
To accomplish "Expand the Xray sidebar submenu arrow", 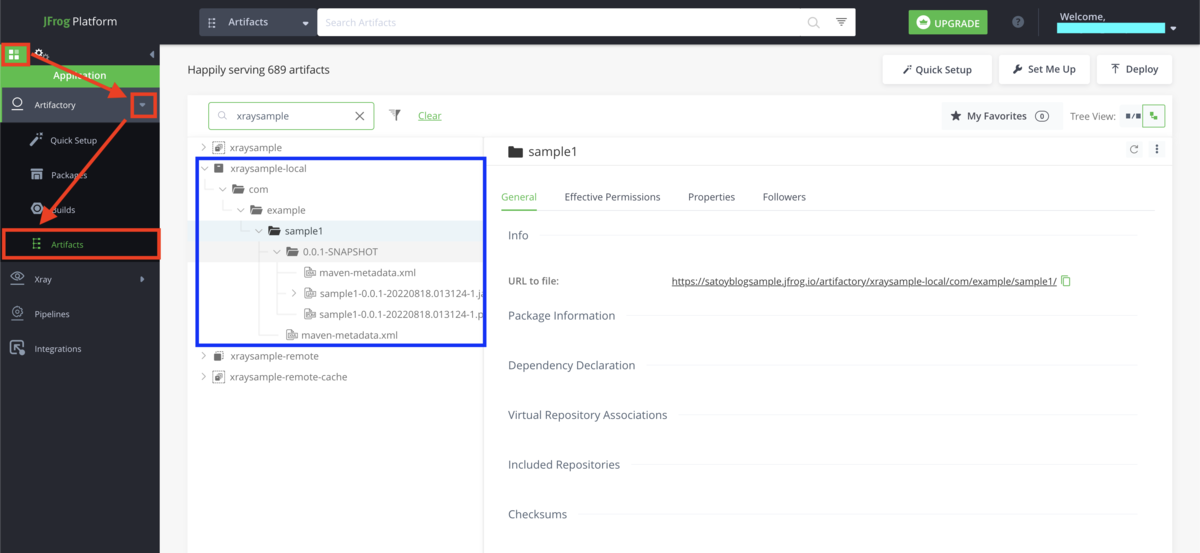I will (x=143, y=279).
